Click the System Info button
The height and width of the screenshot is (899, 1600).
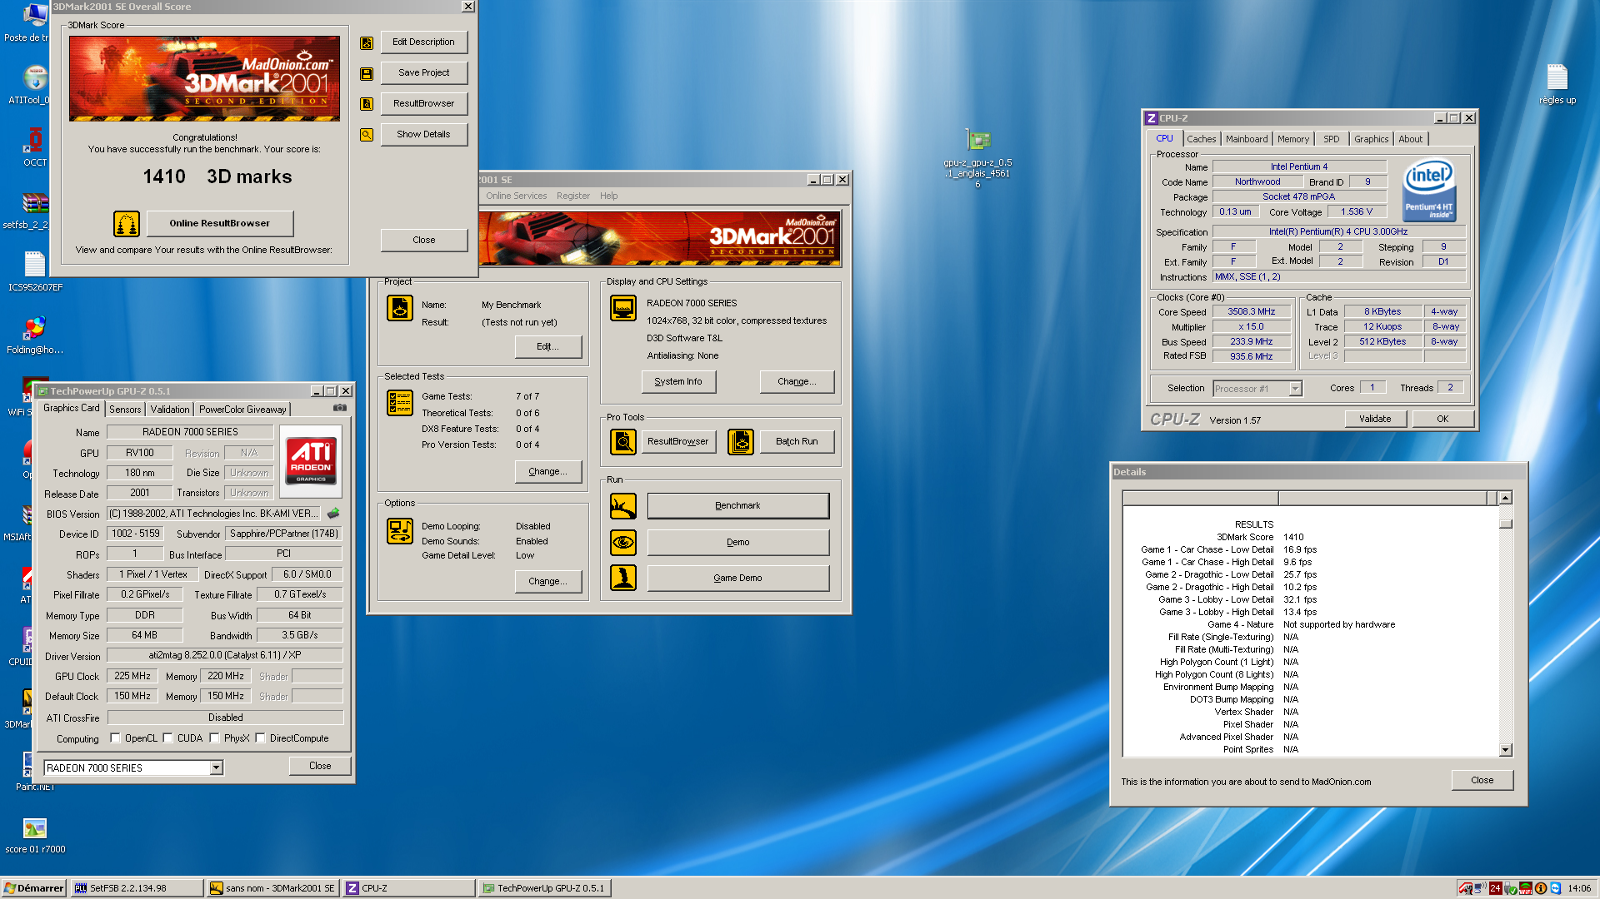pyautogui.click(x=678, y=381)
